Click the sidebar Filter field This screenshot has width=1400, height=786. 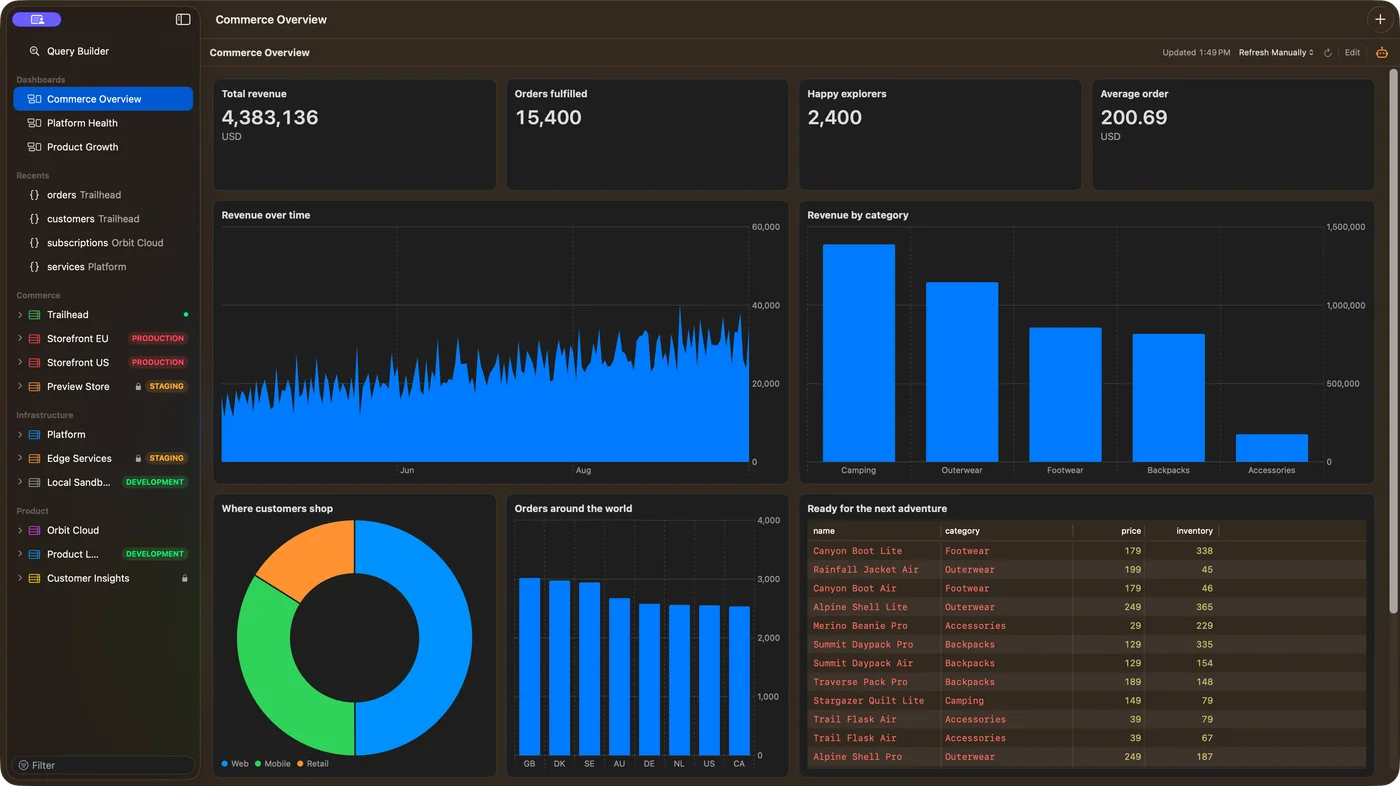(x=103, y=766)
